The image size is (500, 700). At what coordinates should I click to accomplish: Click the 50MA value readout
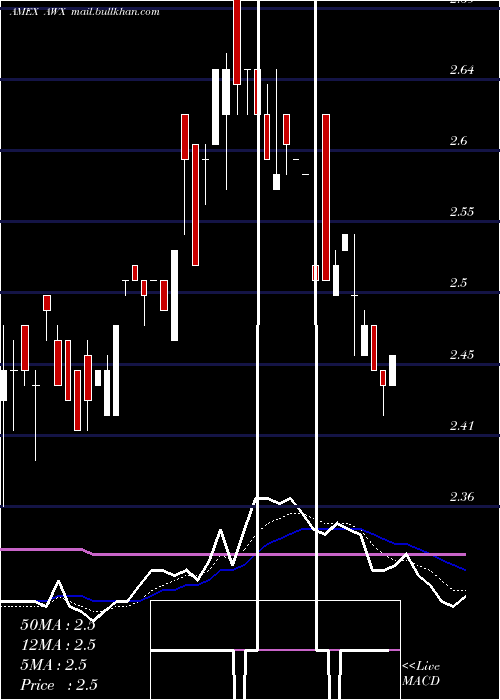58,625
